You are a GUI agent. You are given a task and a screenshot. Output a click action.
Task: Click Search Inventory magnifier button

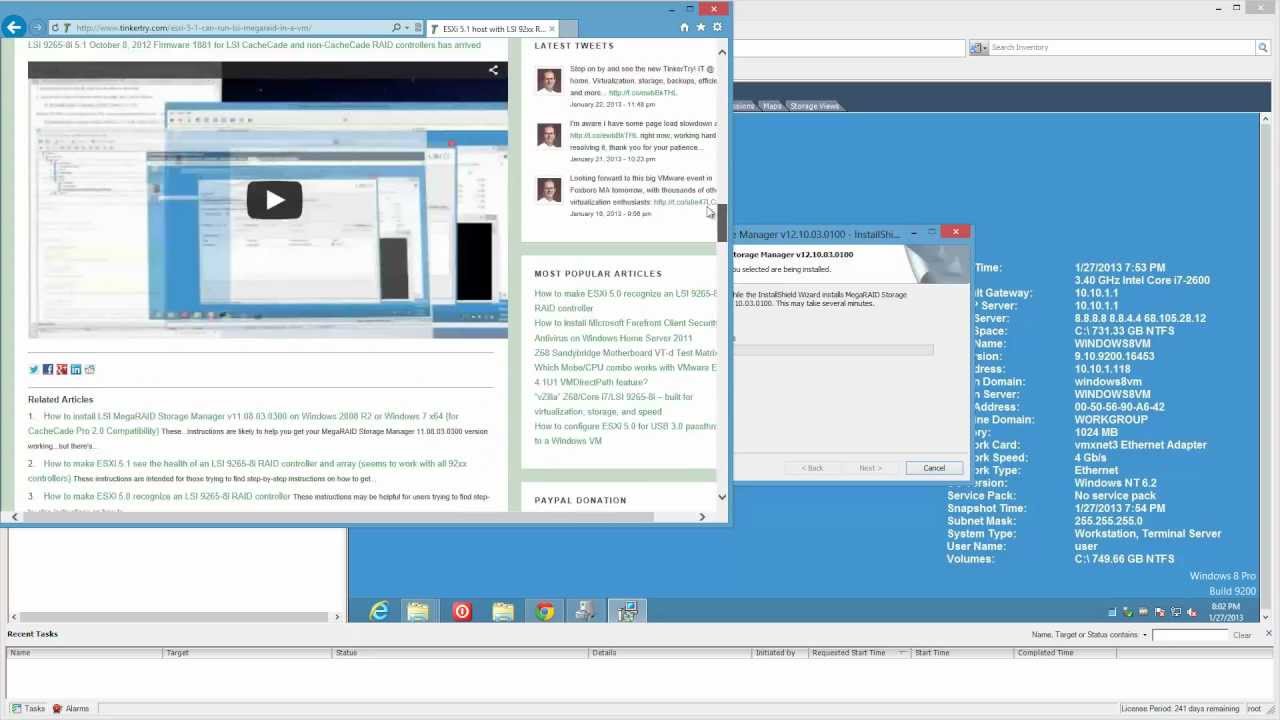pyautogui.click(x=1262, y=47)
